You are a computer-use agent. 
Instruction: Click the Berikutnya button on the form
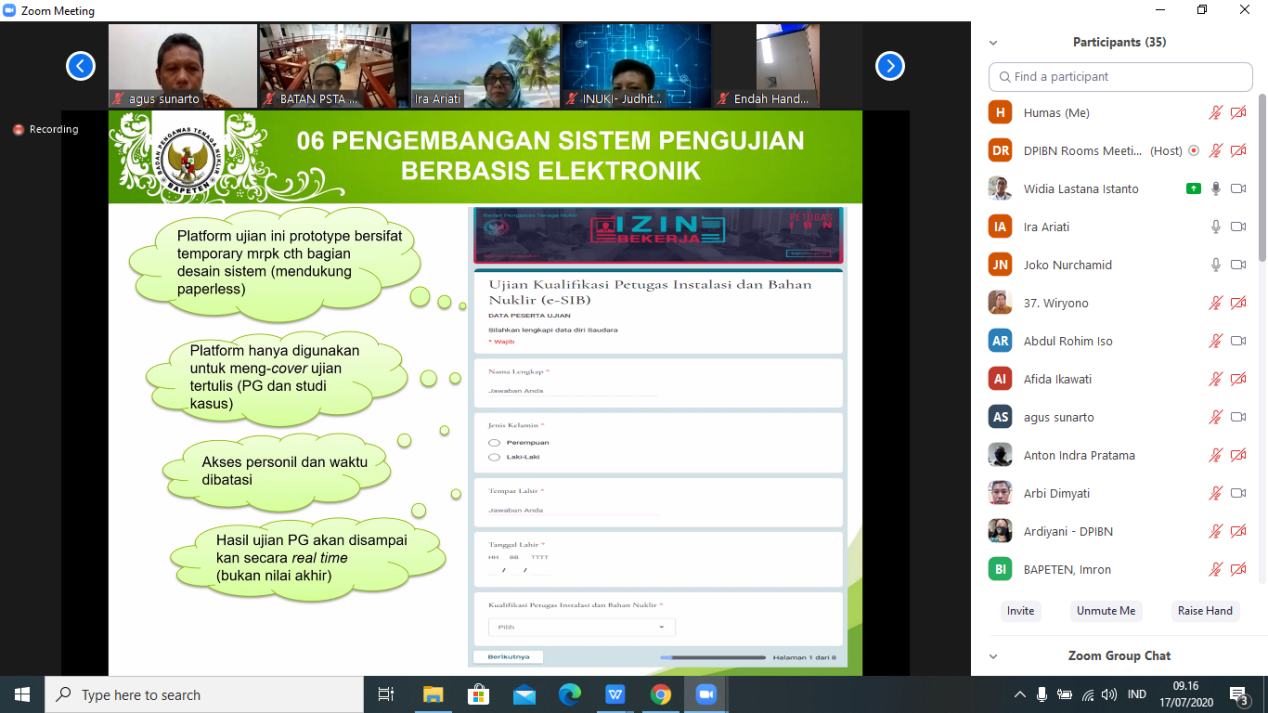[x=509, y=657]
